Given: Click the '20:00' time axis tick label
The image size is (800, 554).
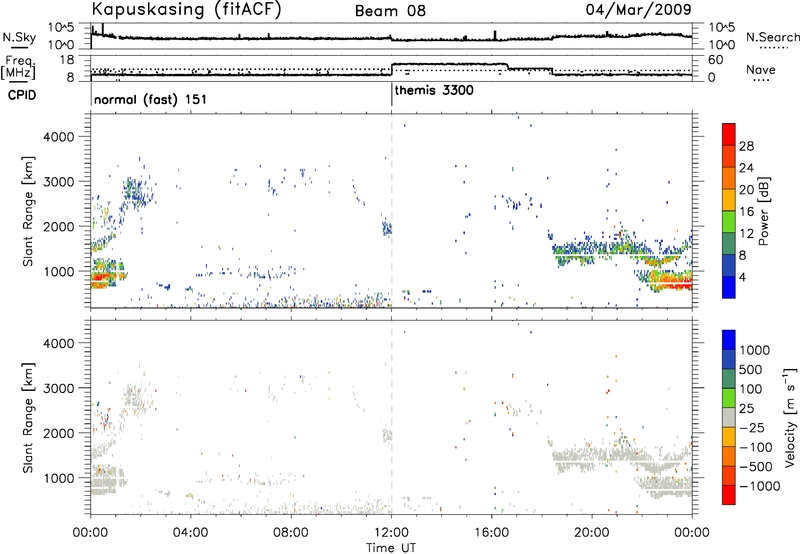Looking at the screenshot, I should [592, 533].
